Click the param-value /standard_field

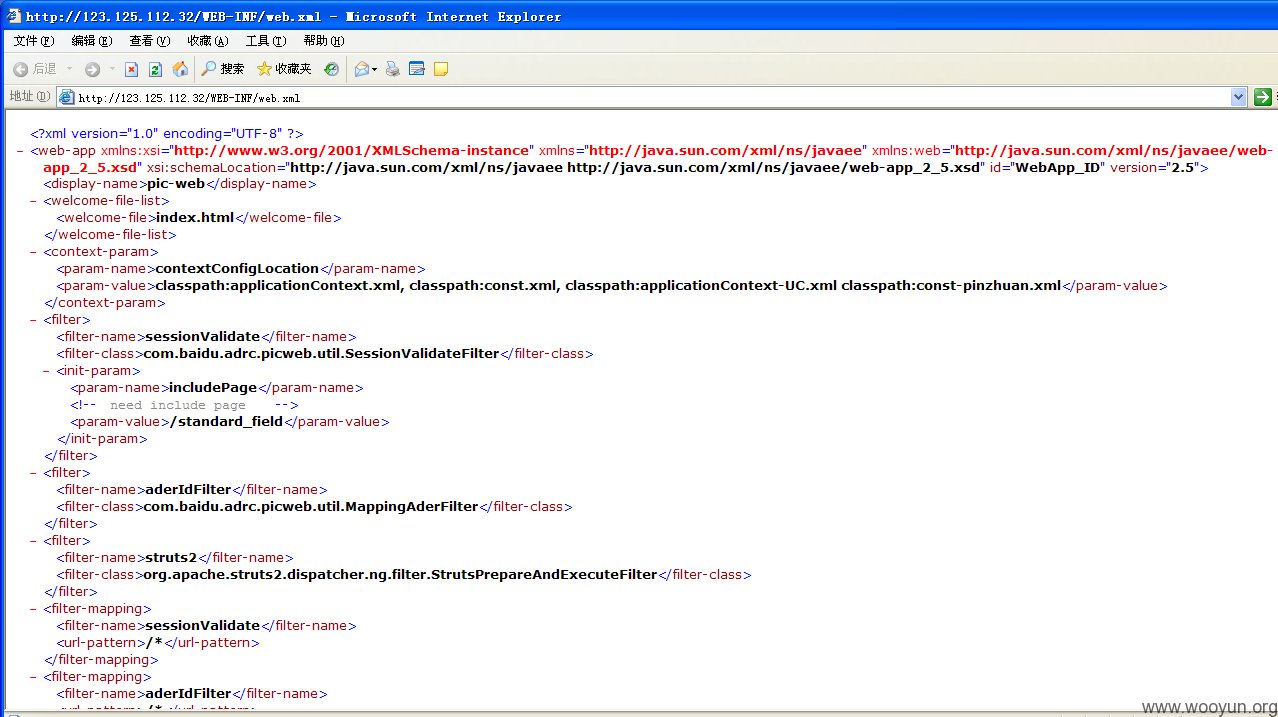pyautogui.click(x=227, y=422)
